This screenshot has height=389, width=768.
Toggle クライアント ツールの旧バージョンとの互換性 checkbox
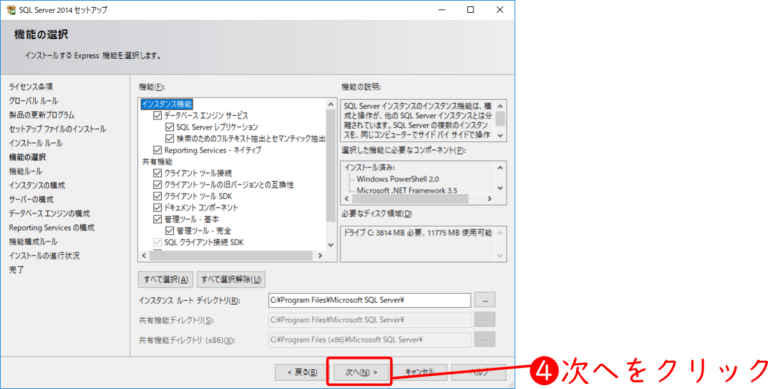pos(157,185)
